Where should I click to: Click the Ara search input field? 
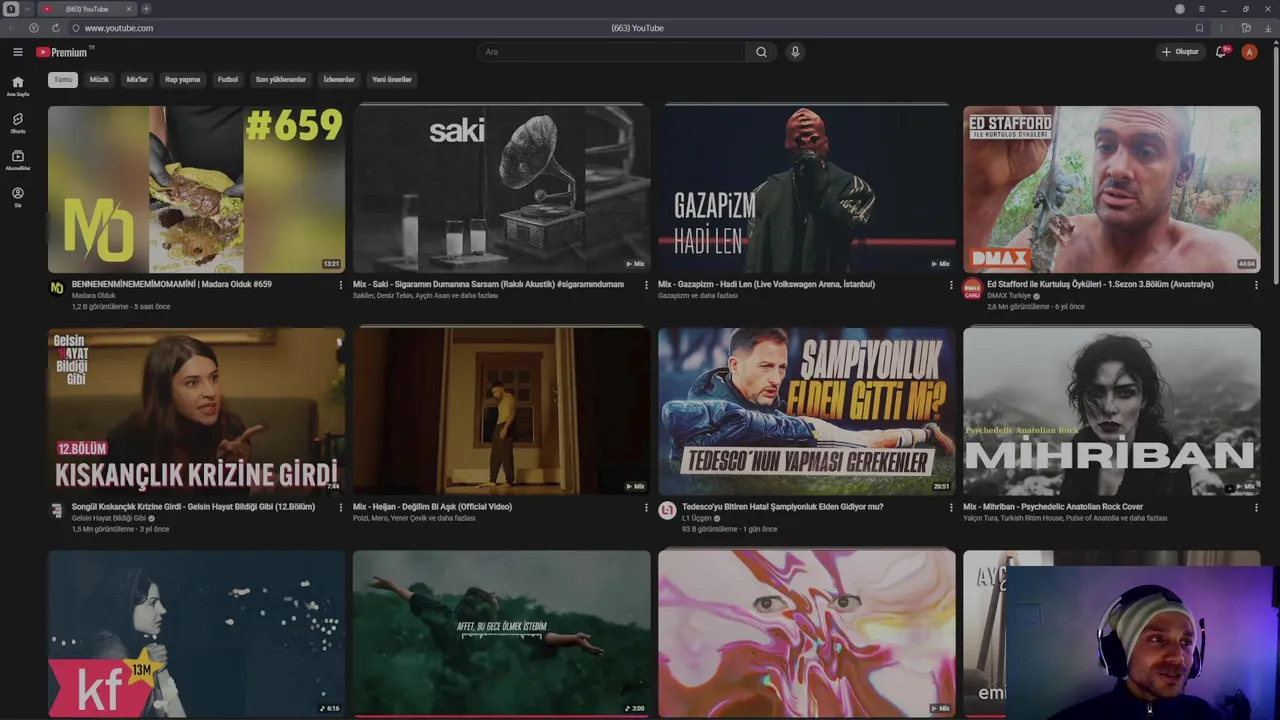point(611,52)
